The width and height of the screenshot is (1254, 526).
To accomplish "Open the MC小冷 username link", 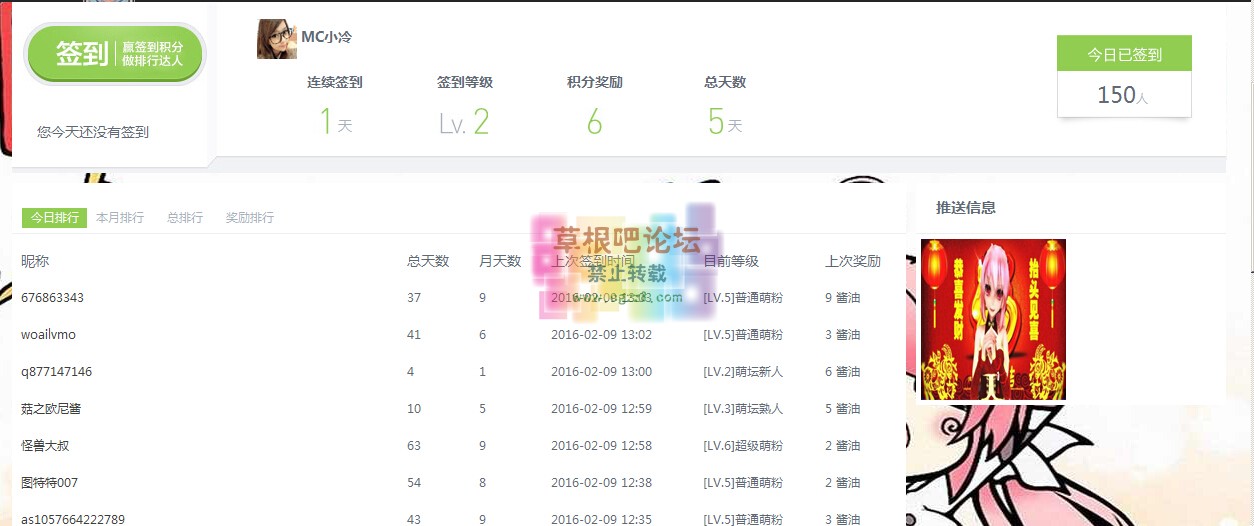I will coord(326,37).
